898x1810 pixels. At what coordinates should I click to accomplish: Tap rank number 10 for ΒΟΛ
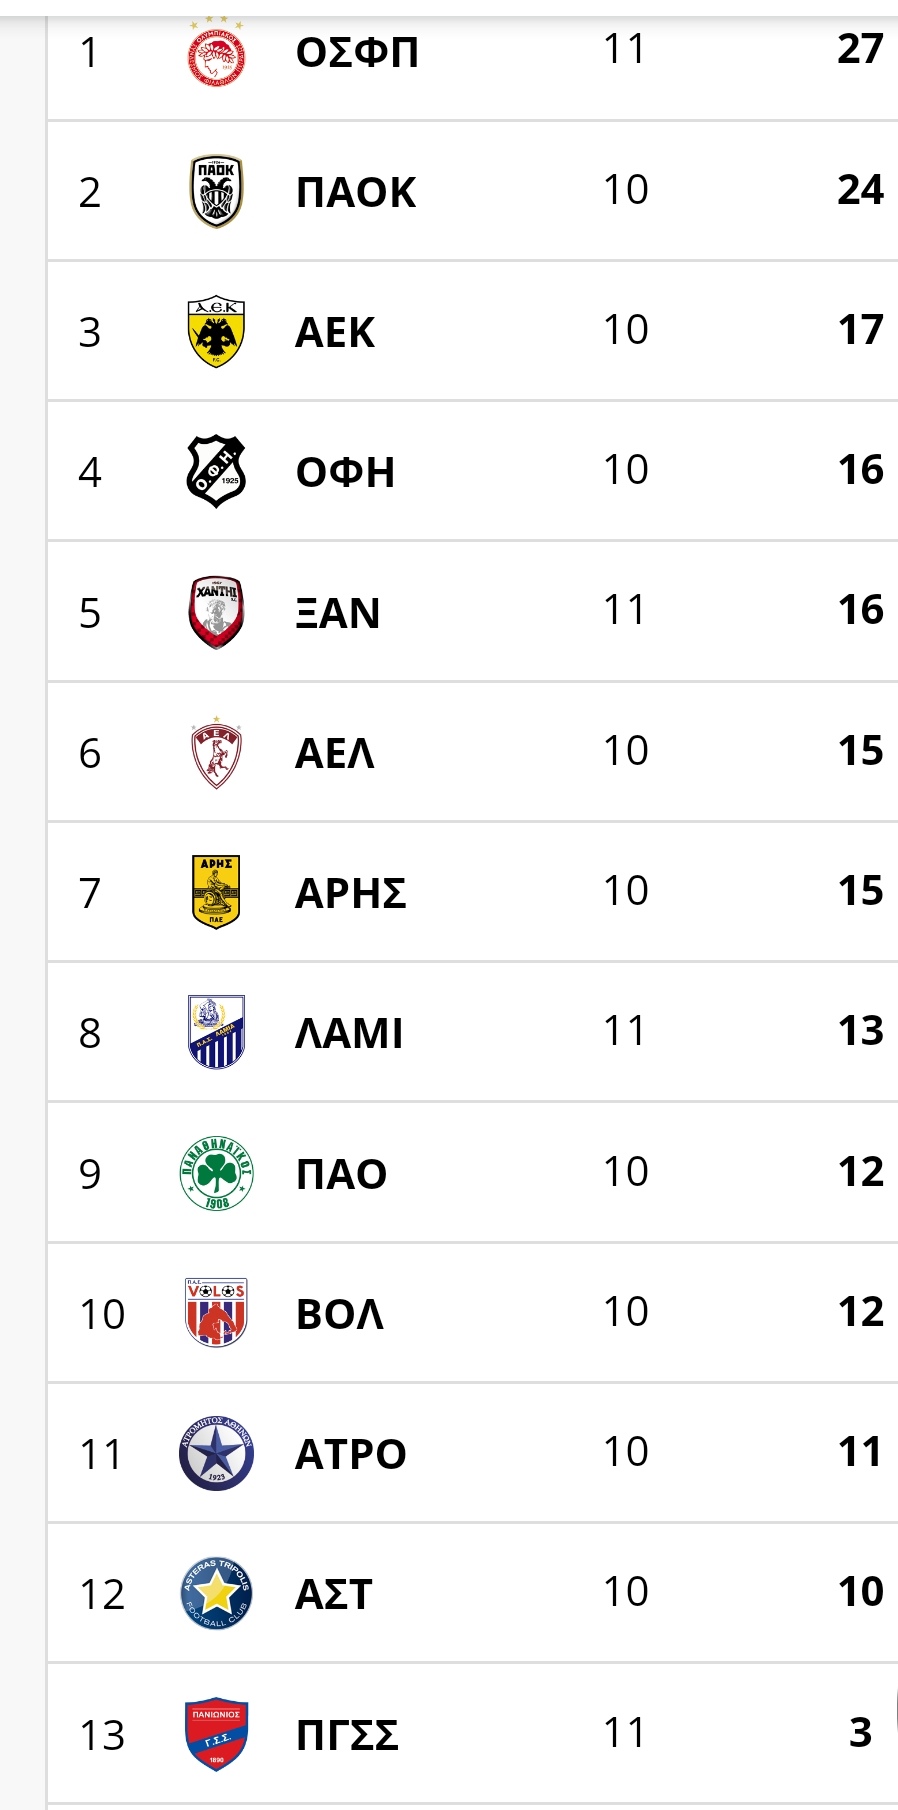102,1314
